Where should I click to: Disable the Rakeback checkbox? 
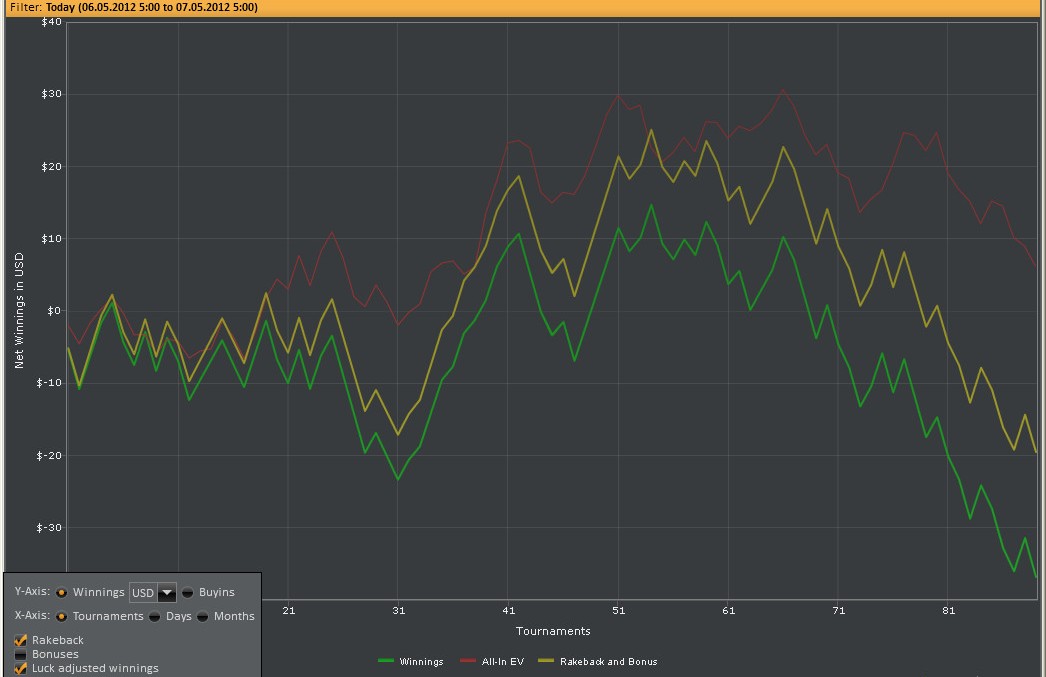[21, 640]
